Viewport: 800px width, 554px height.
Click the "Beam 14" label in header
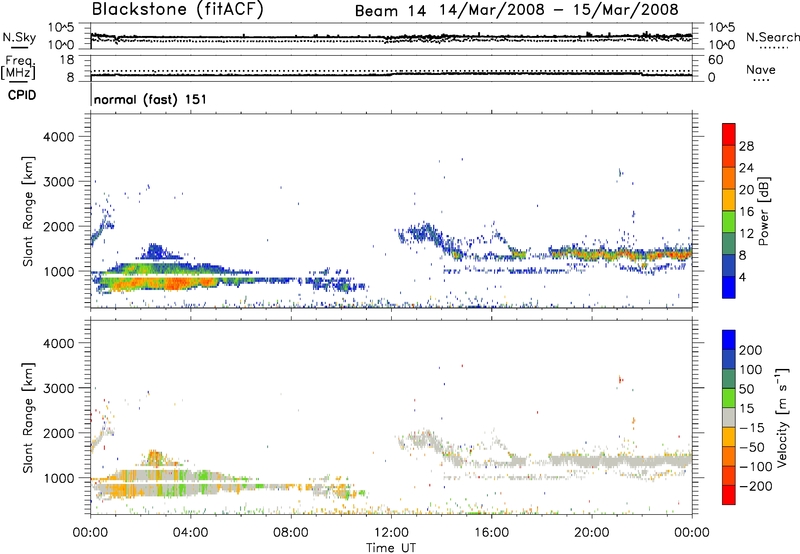pyautogui.click(x=390, y=11)
